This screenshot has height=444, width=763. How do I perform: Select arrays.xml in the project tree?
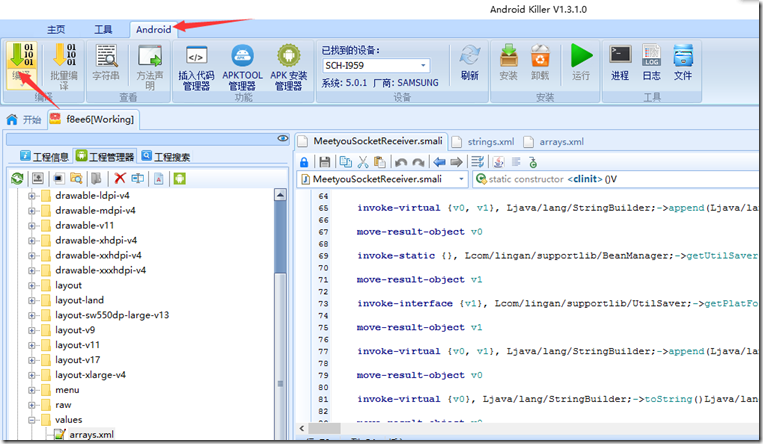point(91,434)
